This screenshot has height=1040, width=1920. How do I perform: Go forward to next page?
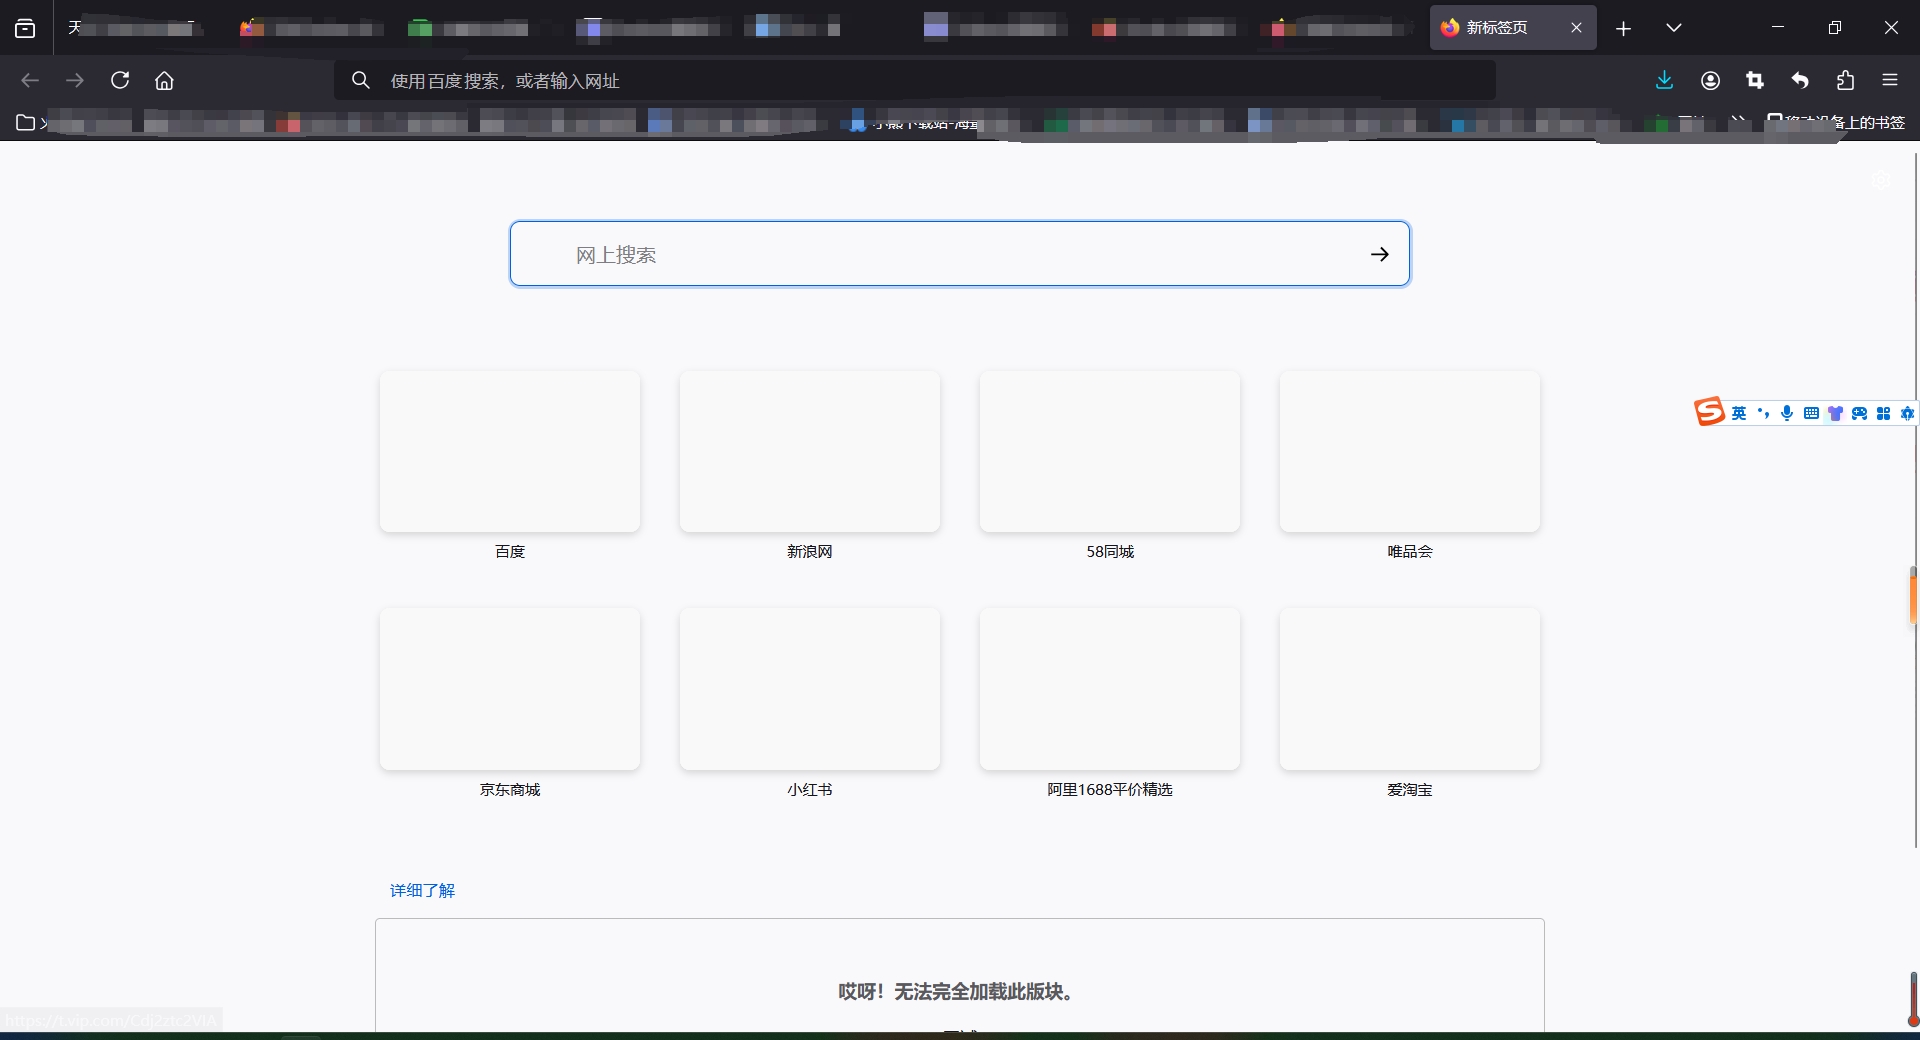(75, 80)
